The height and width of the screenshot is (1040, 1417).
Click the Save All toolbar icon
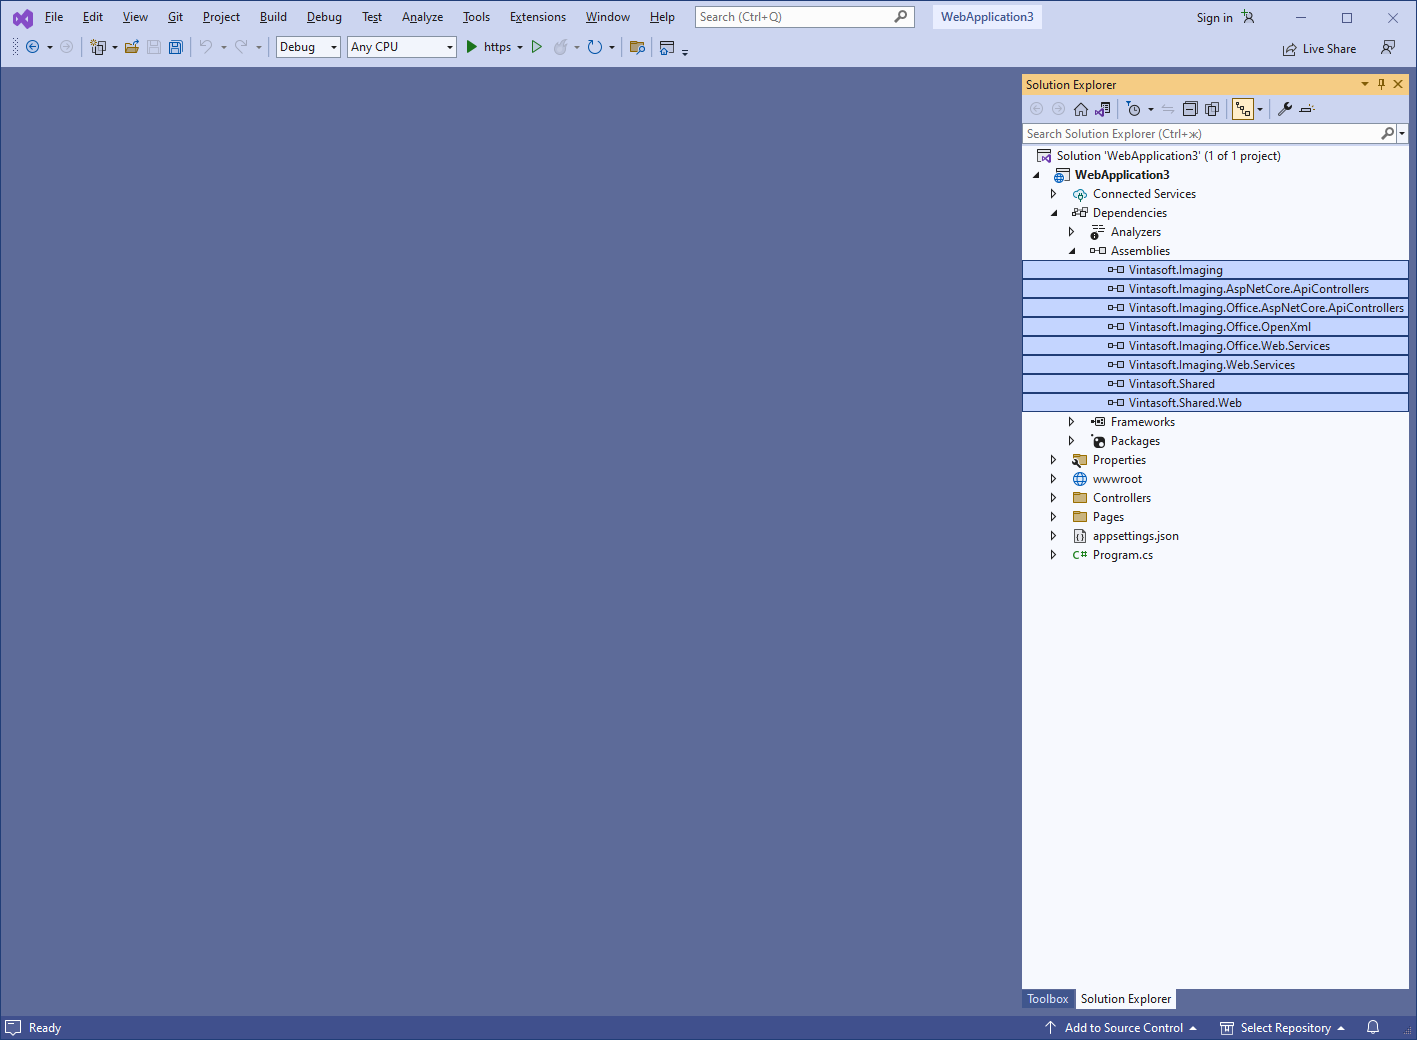(176, 47)
